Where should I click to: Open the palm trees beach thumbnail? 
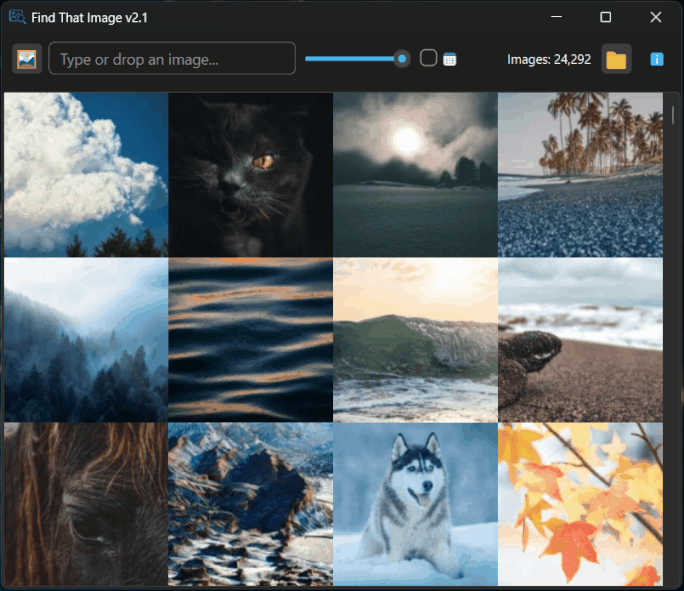click(580, 174)
